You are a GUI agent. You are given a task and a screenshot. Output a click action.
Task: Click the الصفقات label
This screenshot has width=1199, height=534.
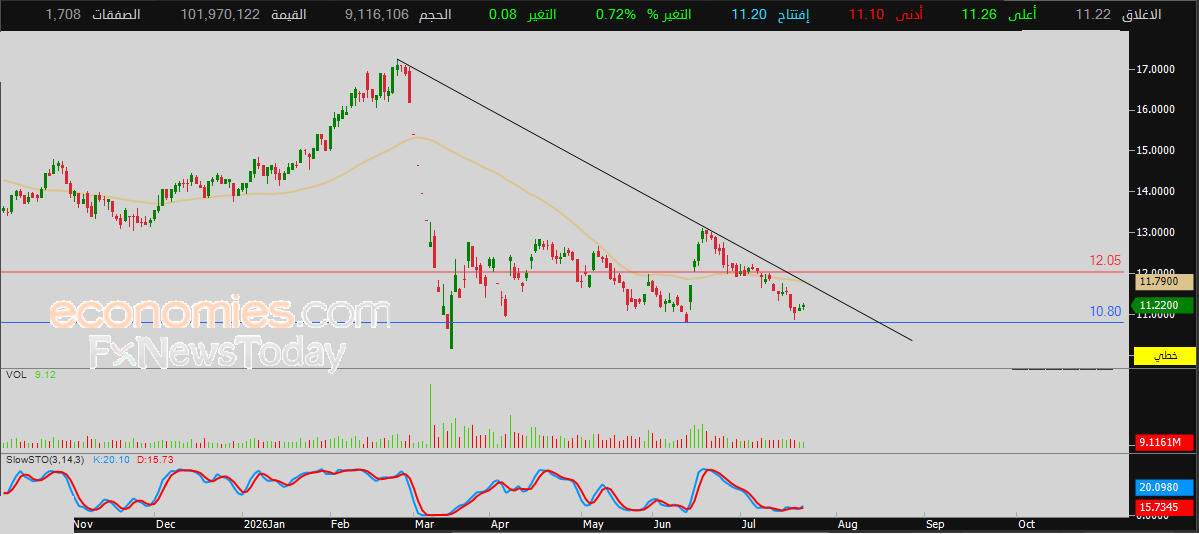click(x=116, y=15)
